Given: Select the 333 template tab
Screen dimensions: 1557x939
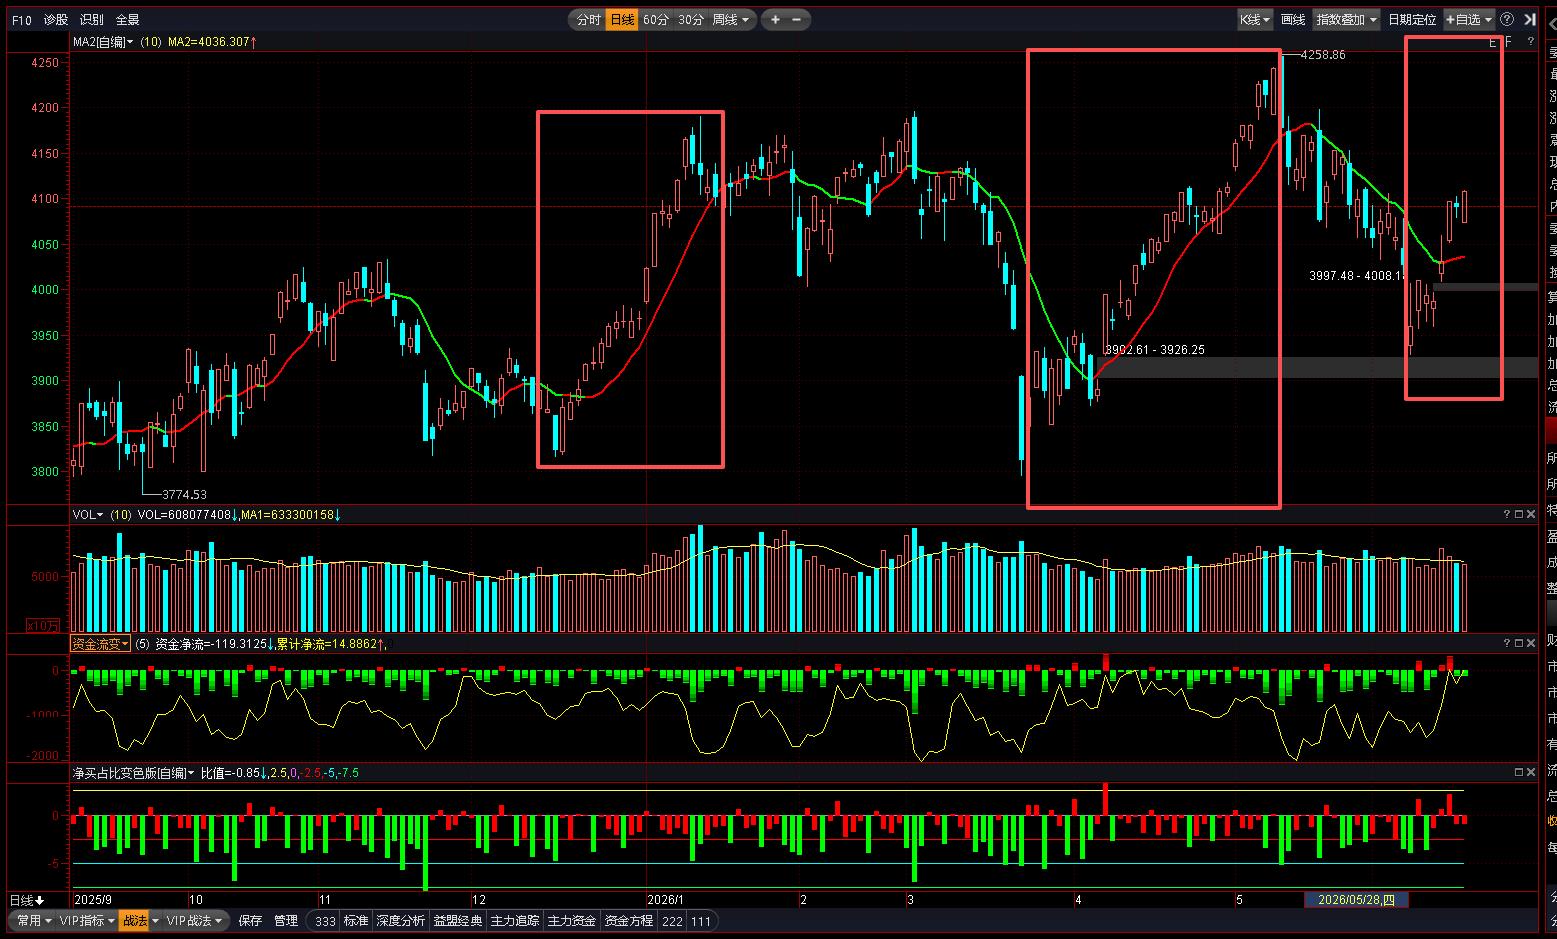Looking at the screenshot, I should pos(325,921).
